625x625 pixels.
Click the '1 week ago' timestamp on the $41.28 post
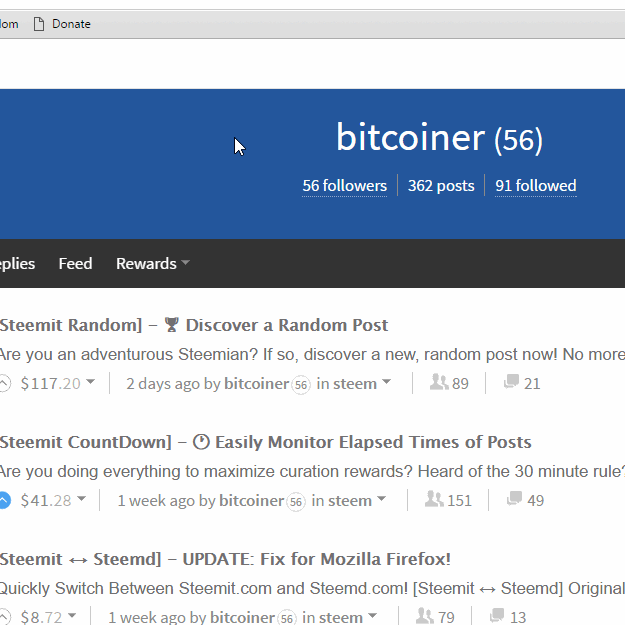coord(156,500)
